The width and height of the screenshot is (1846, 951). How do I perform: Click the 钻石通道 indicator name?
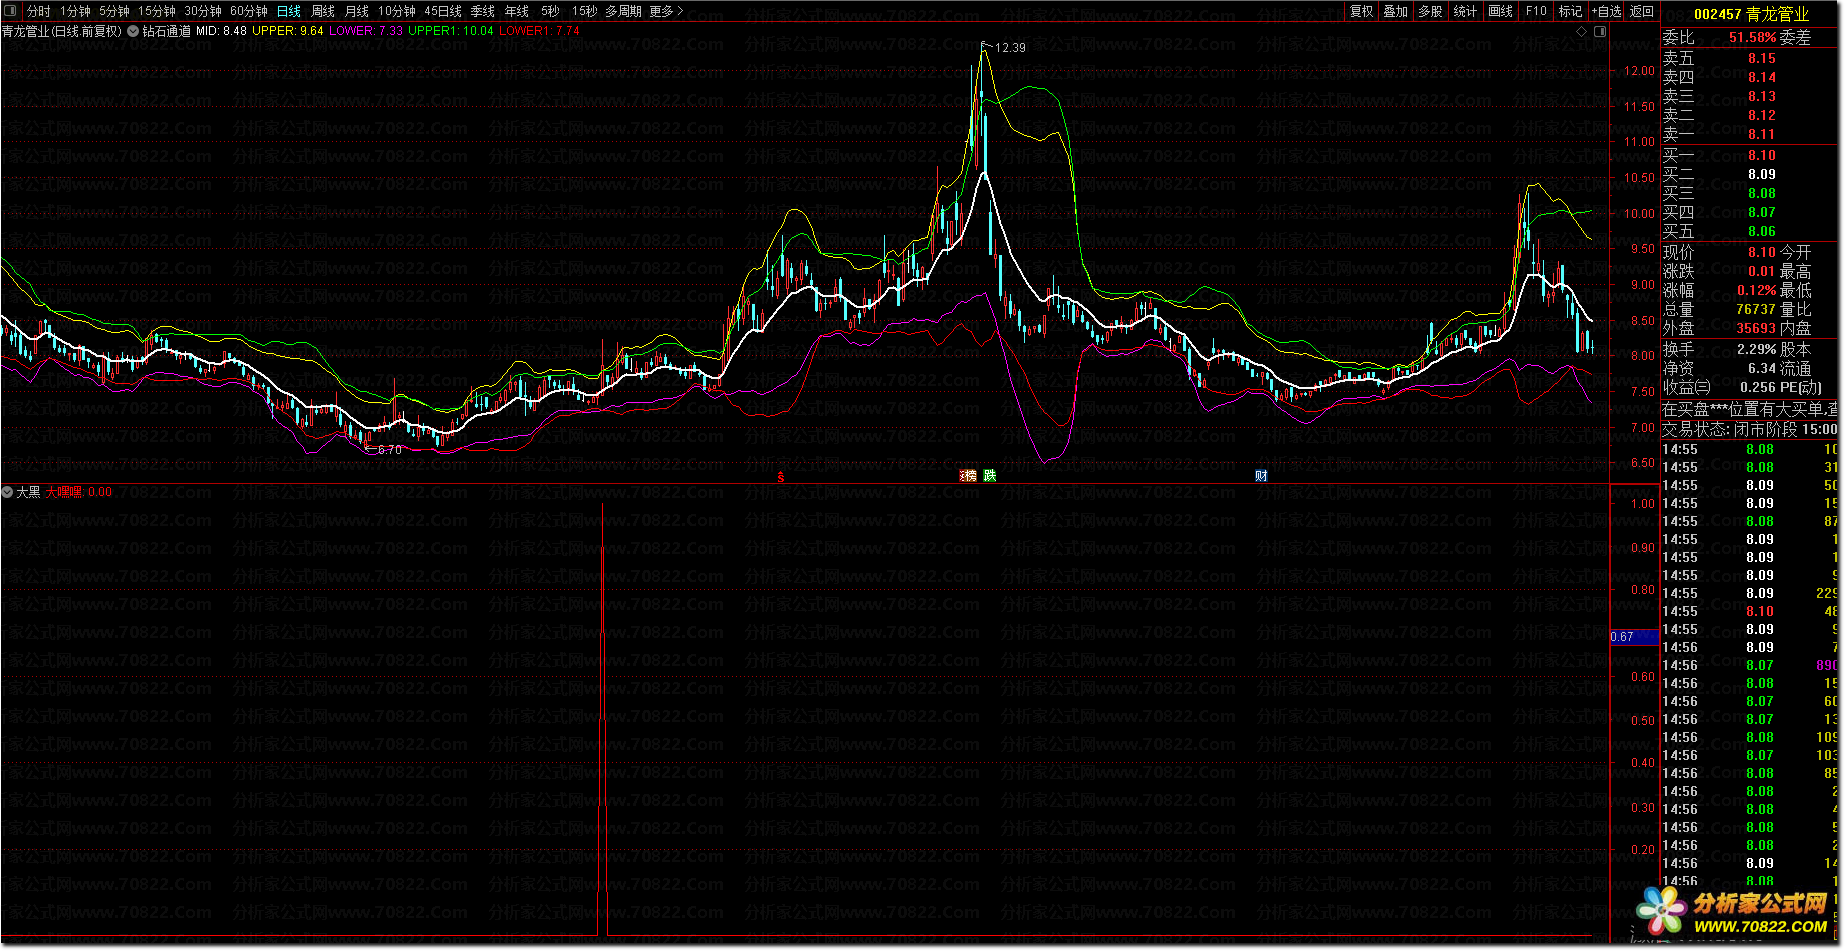166,31
